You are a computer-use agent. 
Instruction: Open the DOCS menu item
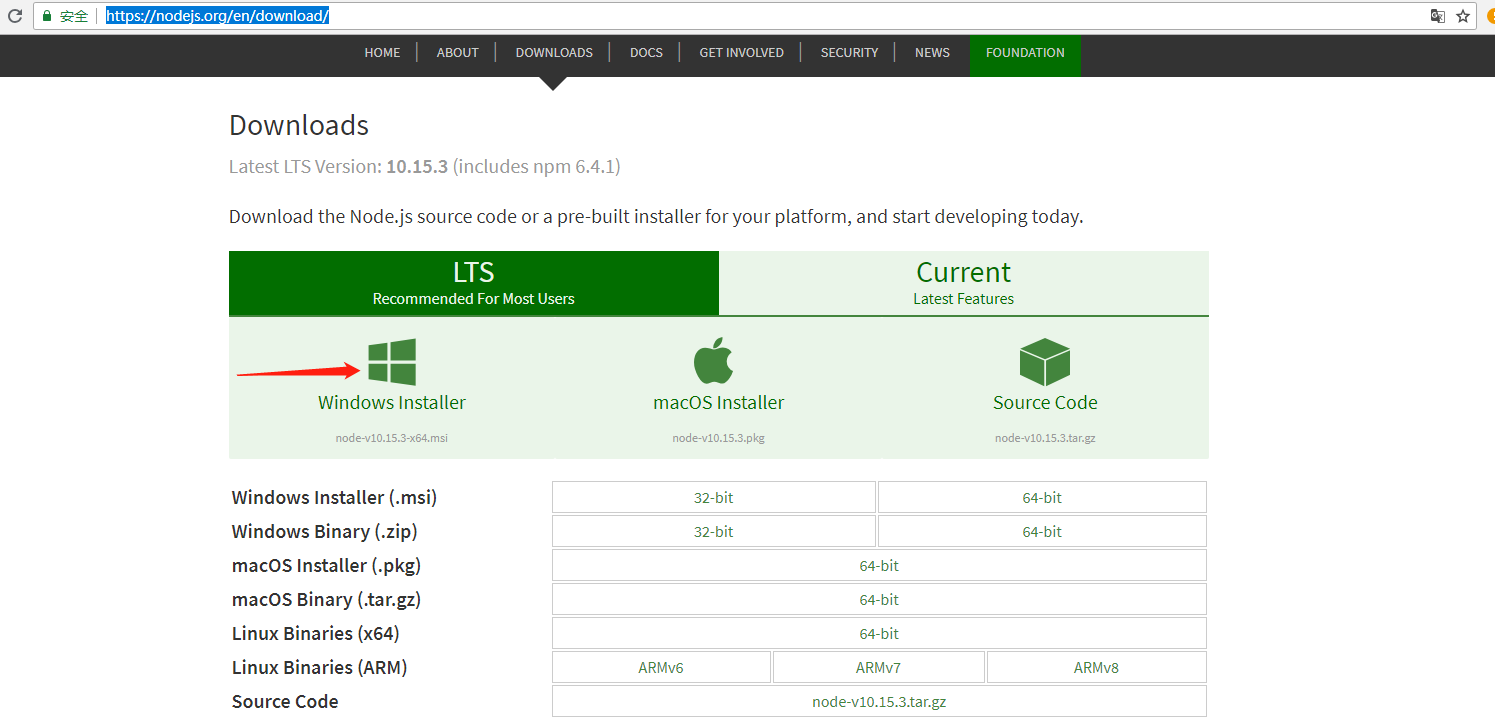(x=646, y=52)
